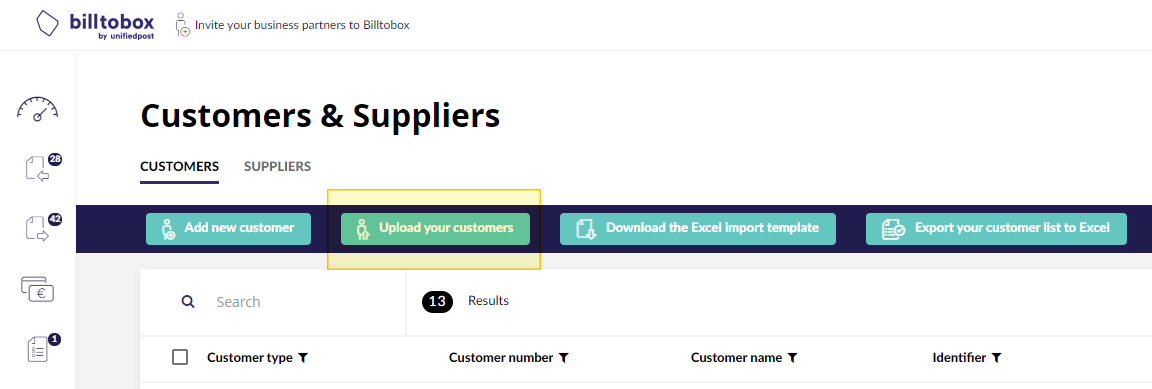
Task: Open outgoing documents icon with badge 42
Action: pos(41,227)
